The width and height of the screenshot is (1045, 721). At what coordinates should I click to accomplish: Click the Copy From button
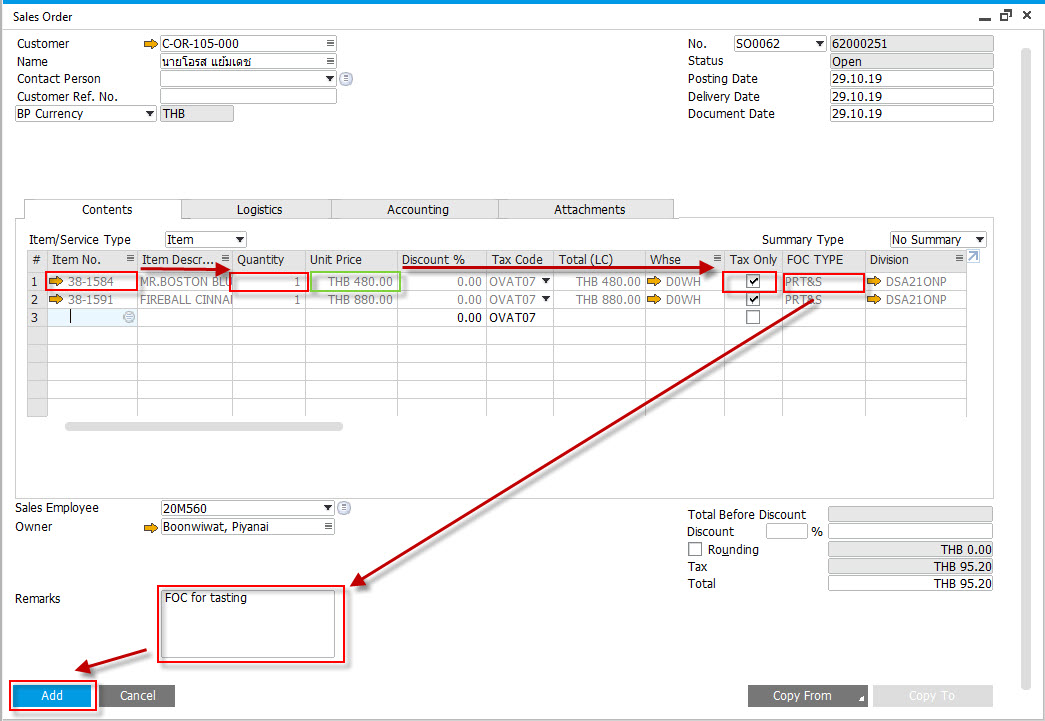coord(807,696)
